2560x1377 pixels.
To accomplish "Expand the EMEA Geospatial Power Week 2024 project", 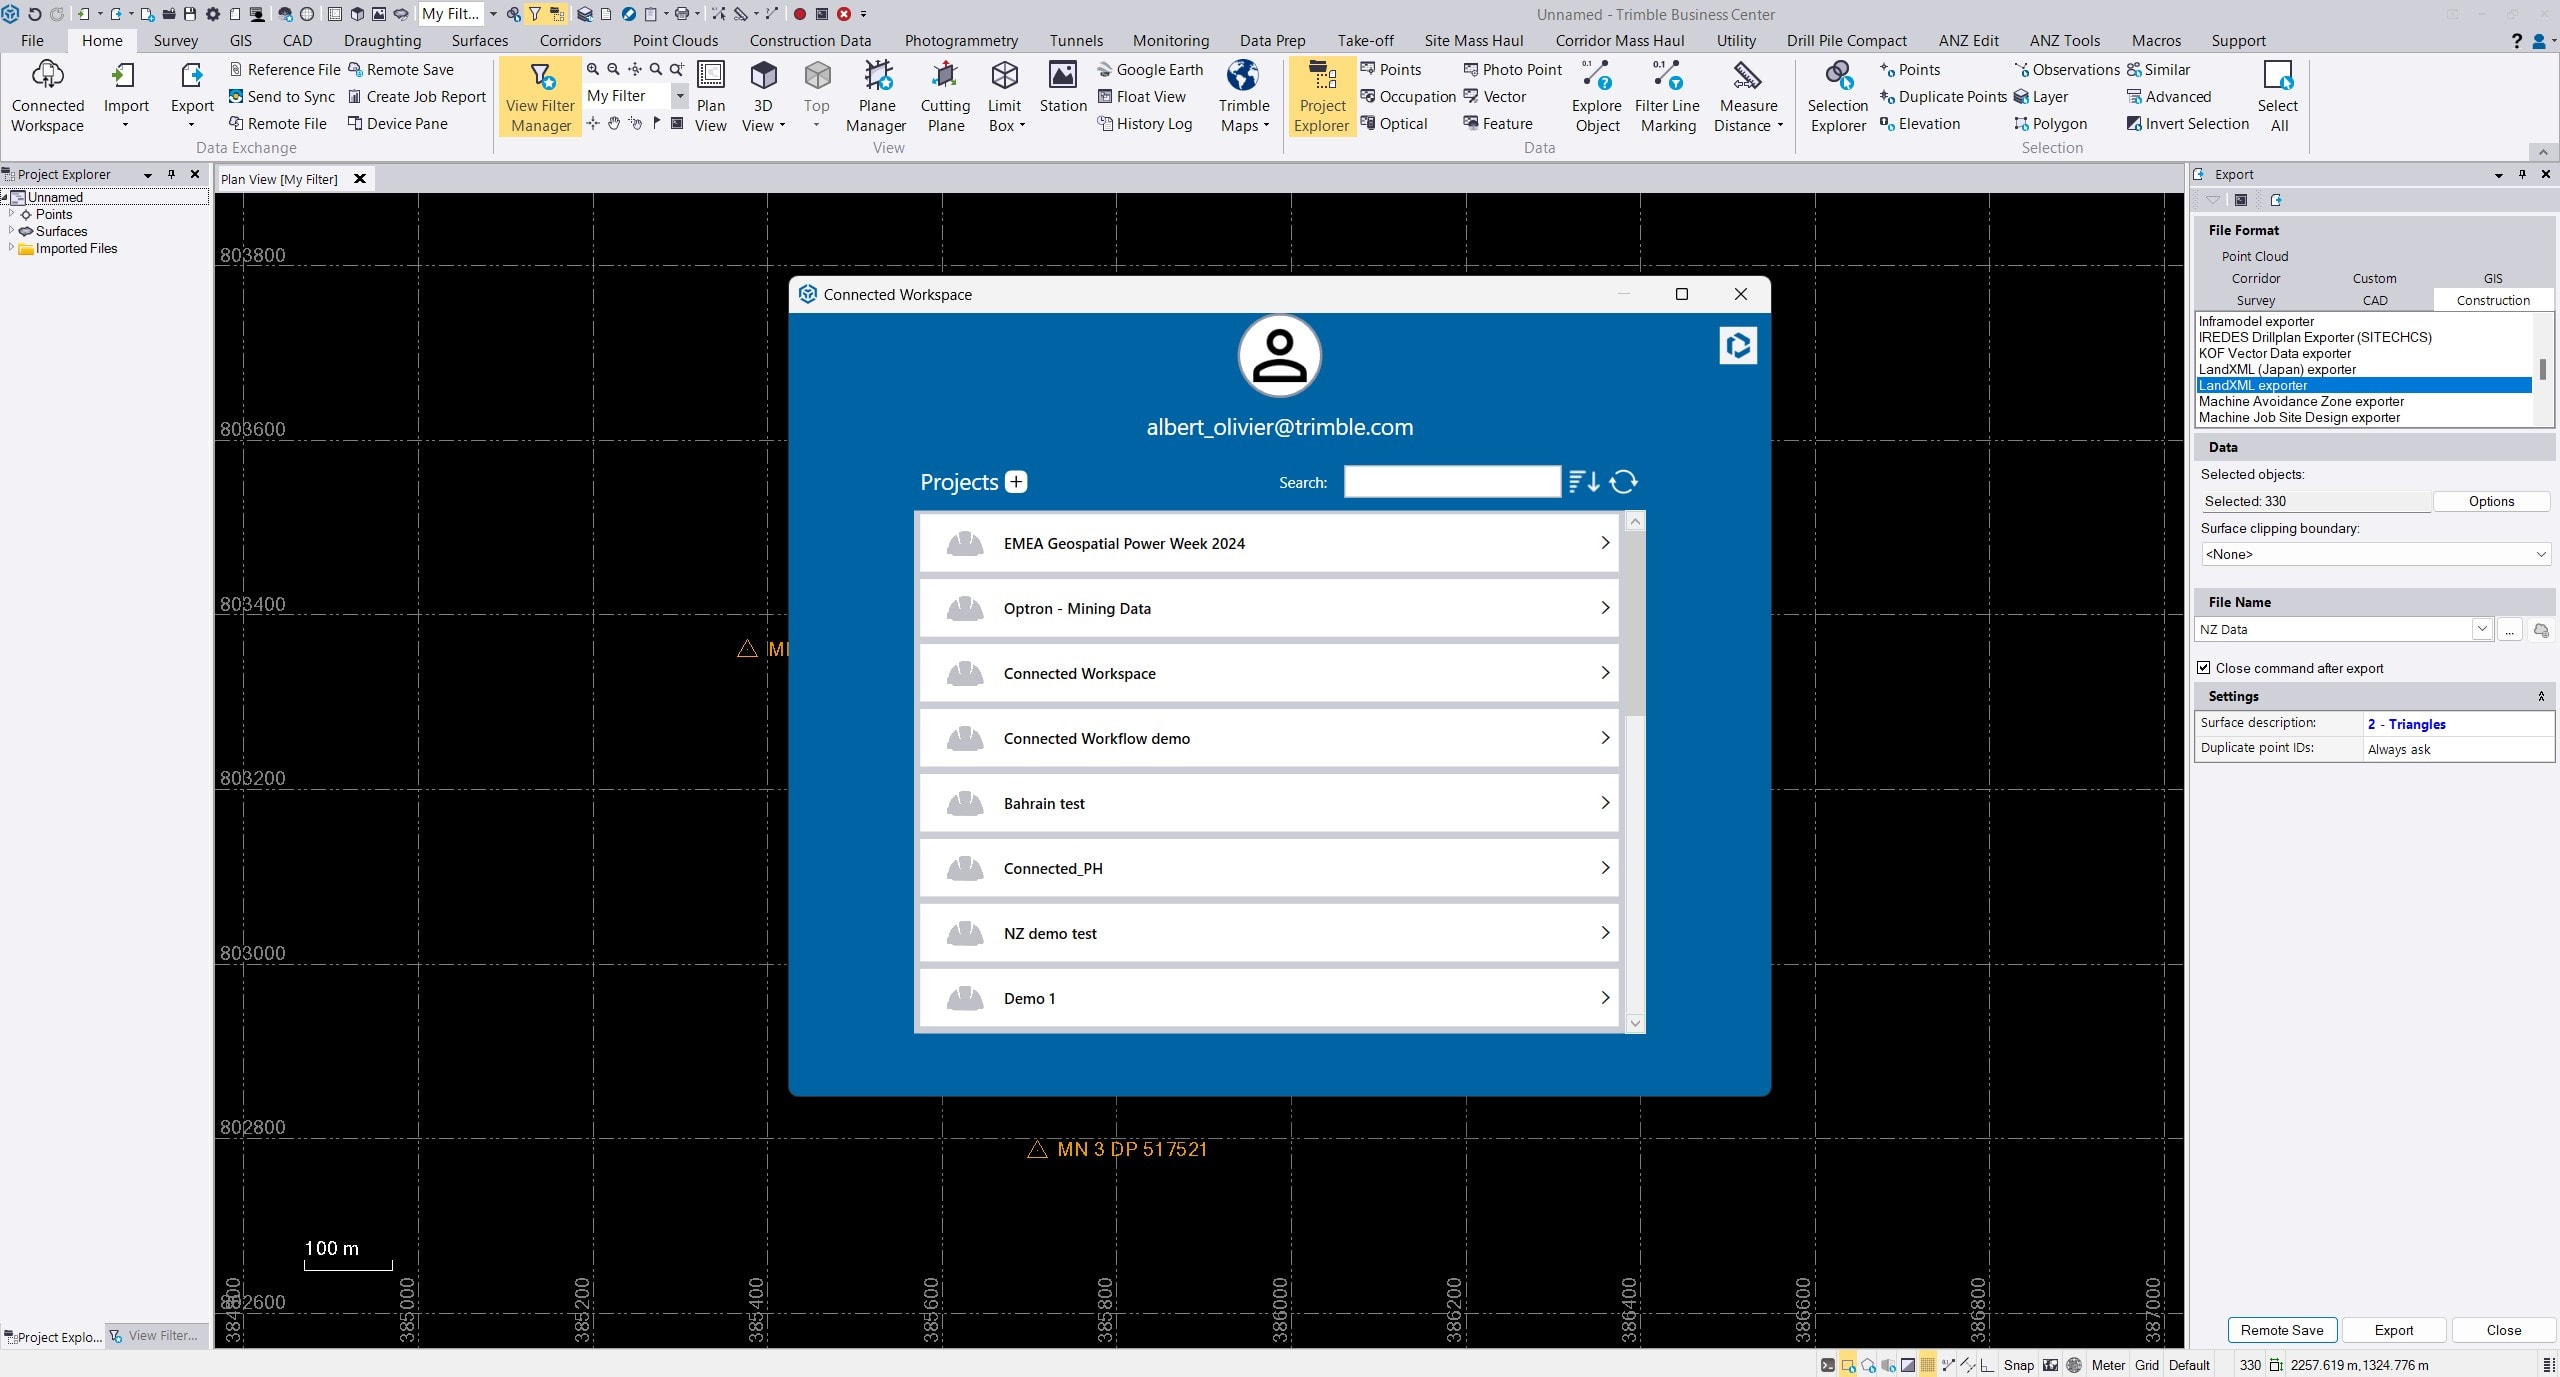I will pyautogui.click(x=1605, y=543).
